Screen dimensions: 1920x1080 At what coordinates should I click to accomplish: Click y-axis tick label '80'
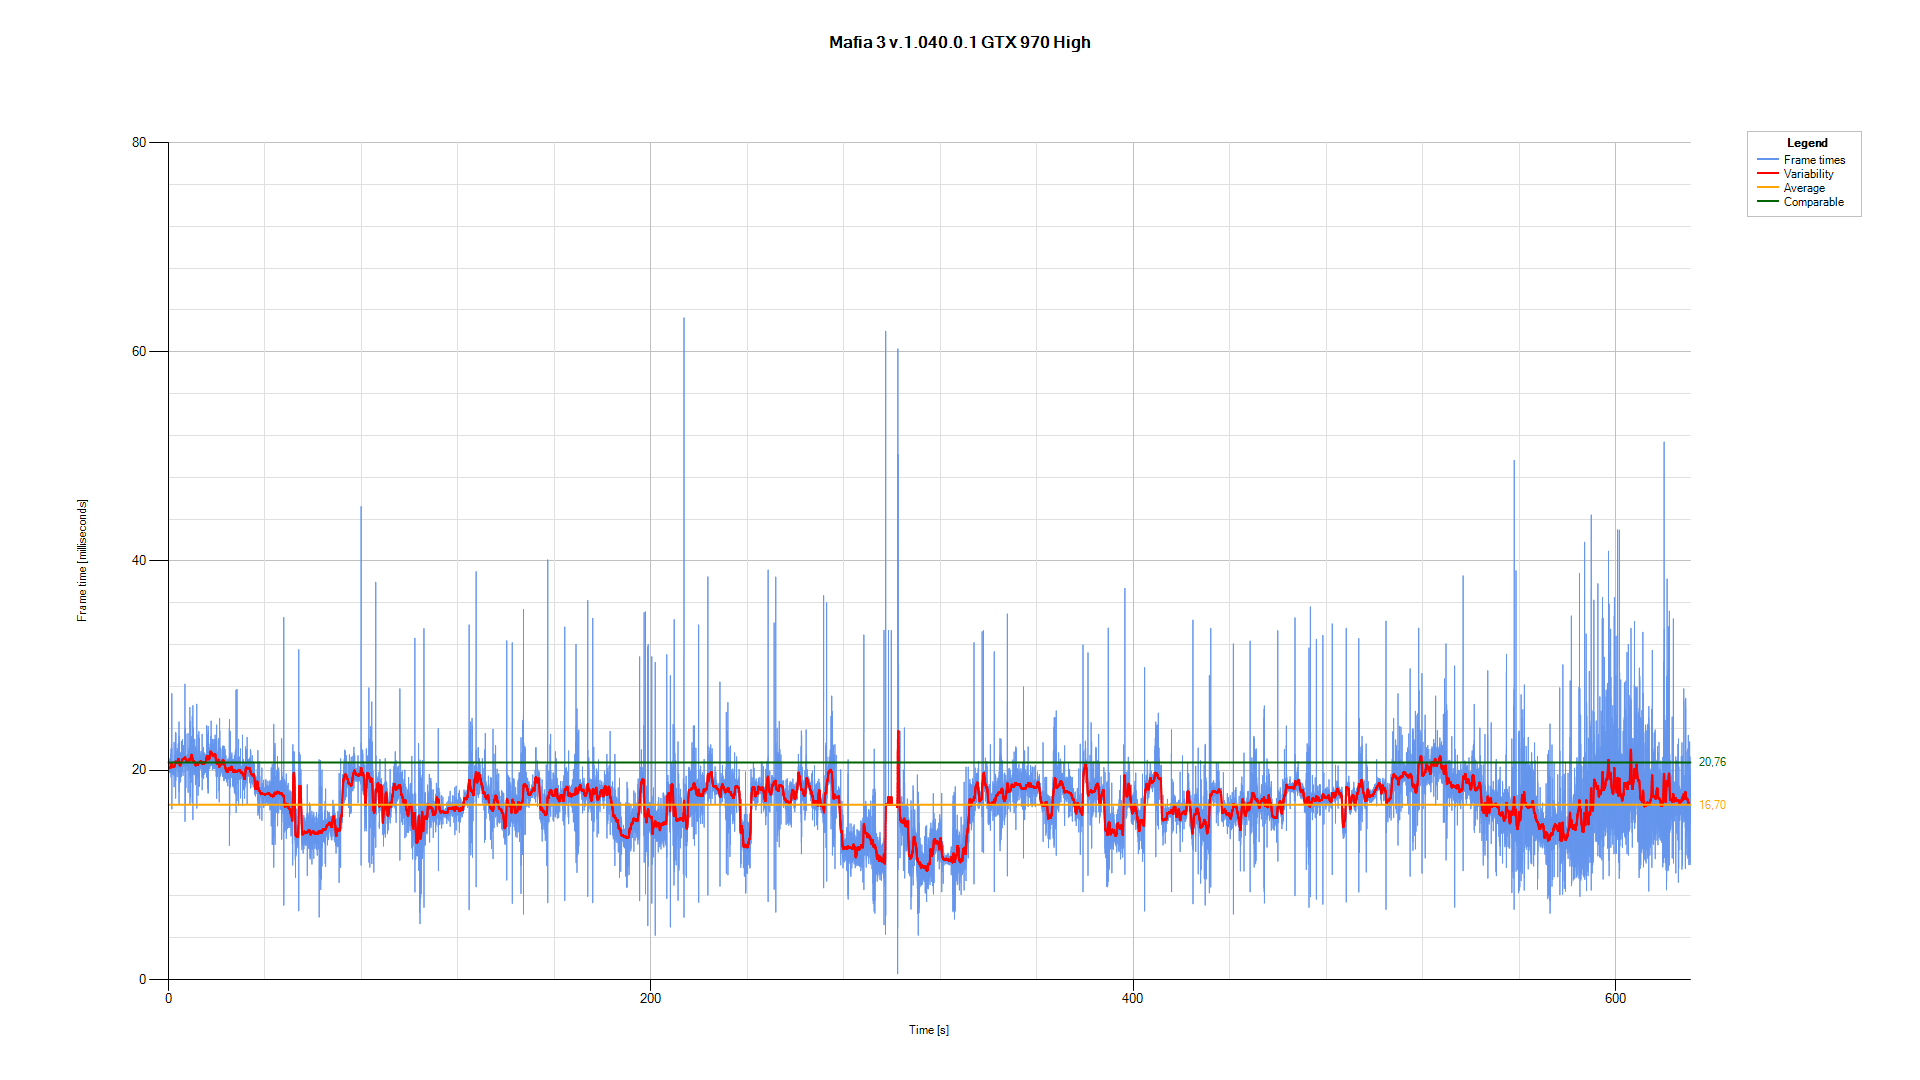point(139,143)
